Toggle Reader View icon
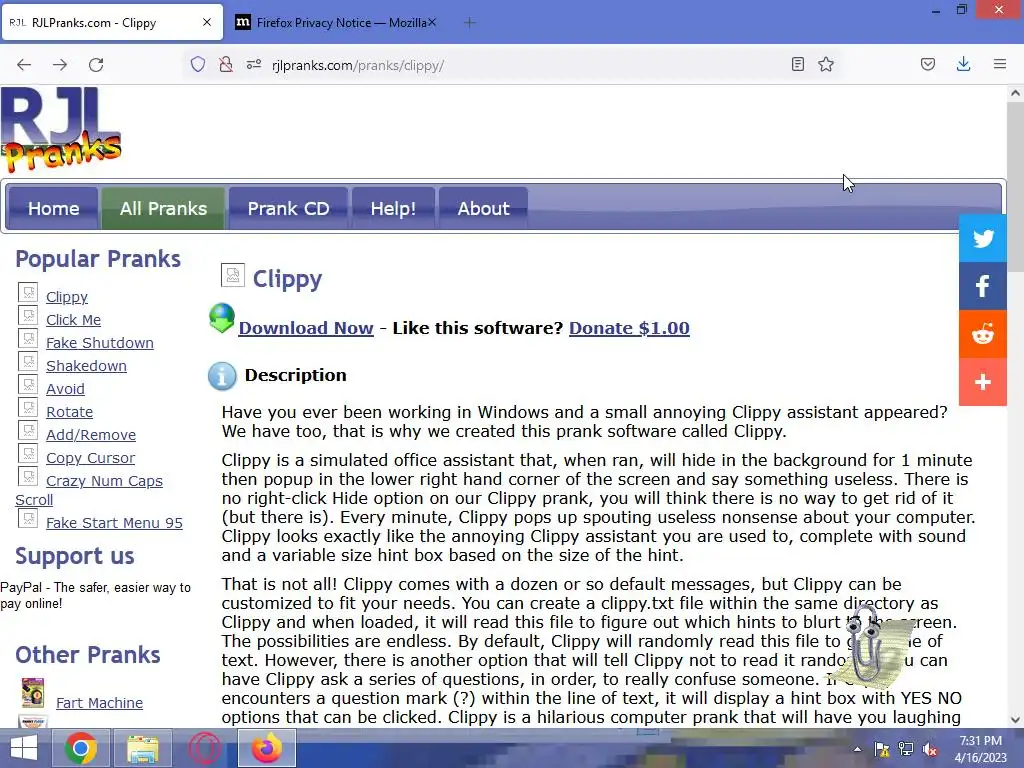Viewport: 1024px width, 768px height. [797, 64]
